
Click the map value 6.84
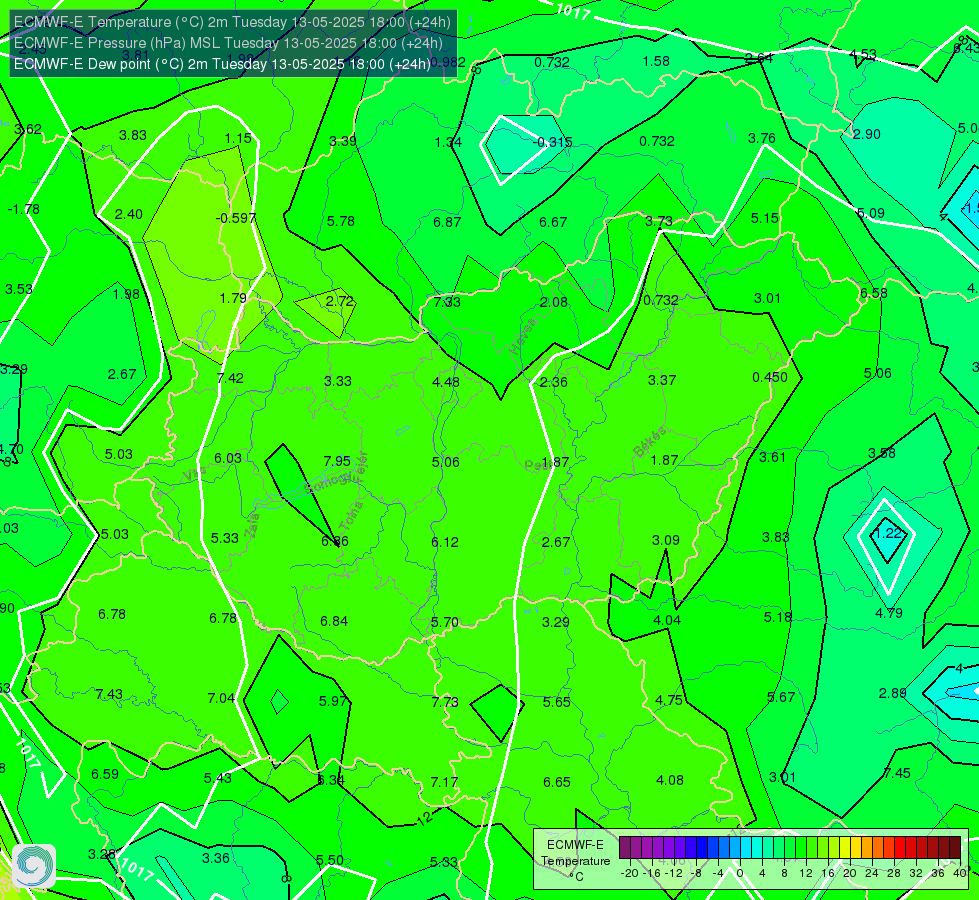click(x=334, y=621)
